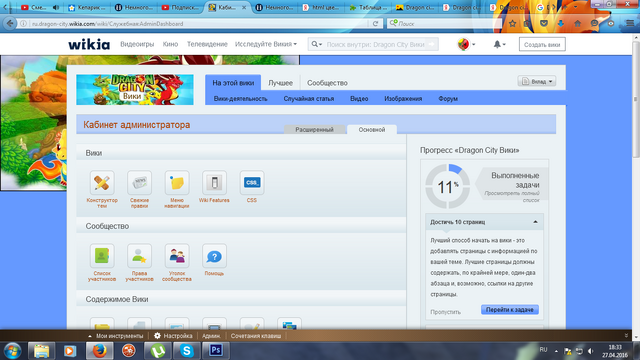640x360 pixels.
Task: Open the Меню навигации icon
Action: click(x=177, y=183)
